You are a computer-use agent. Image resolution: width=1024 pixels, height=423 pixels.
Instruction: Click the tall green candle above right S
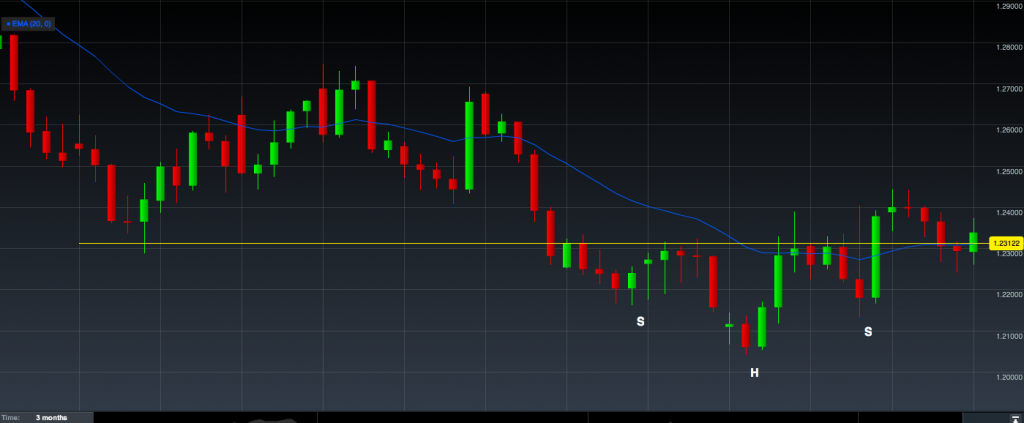(876, 257)
